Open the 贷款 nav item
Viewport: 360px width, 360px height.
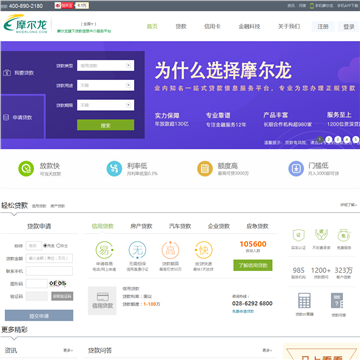click(181, 26)
